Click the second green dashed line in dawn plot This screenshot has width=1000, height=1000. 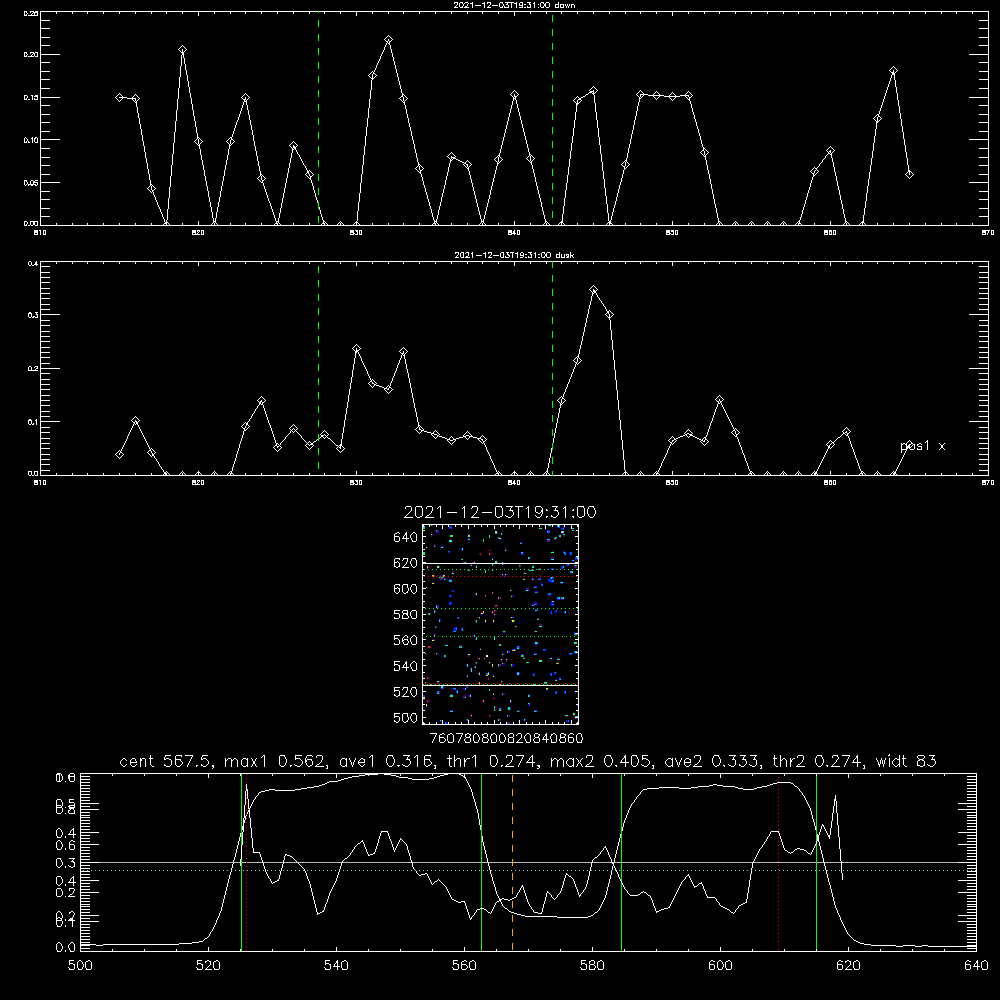pos(552,119)
